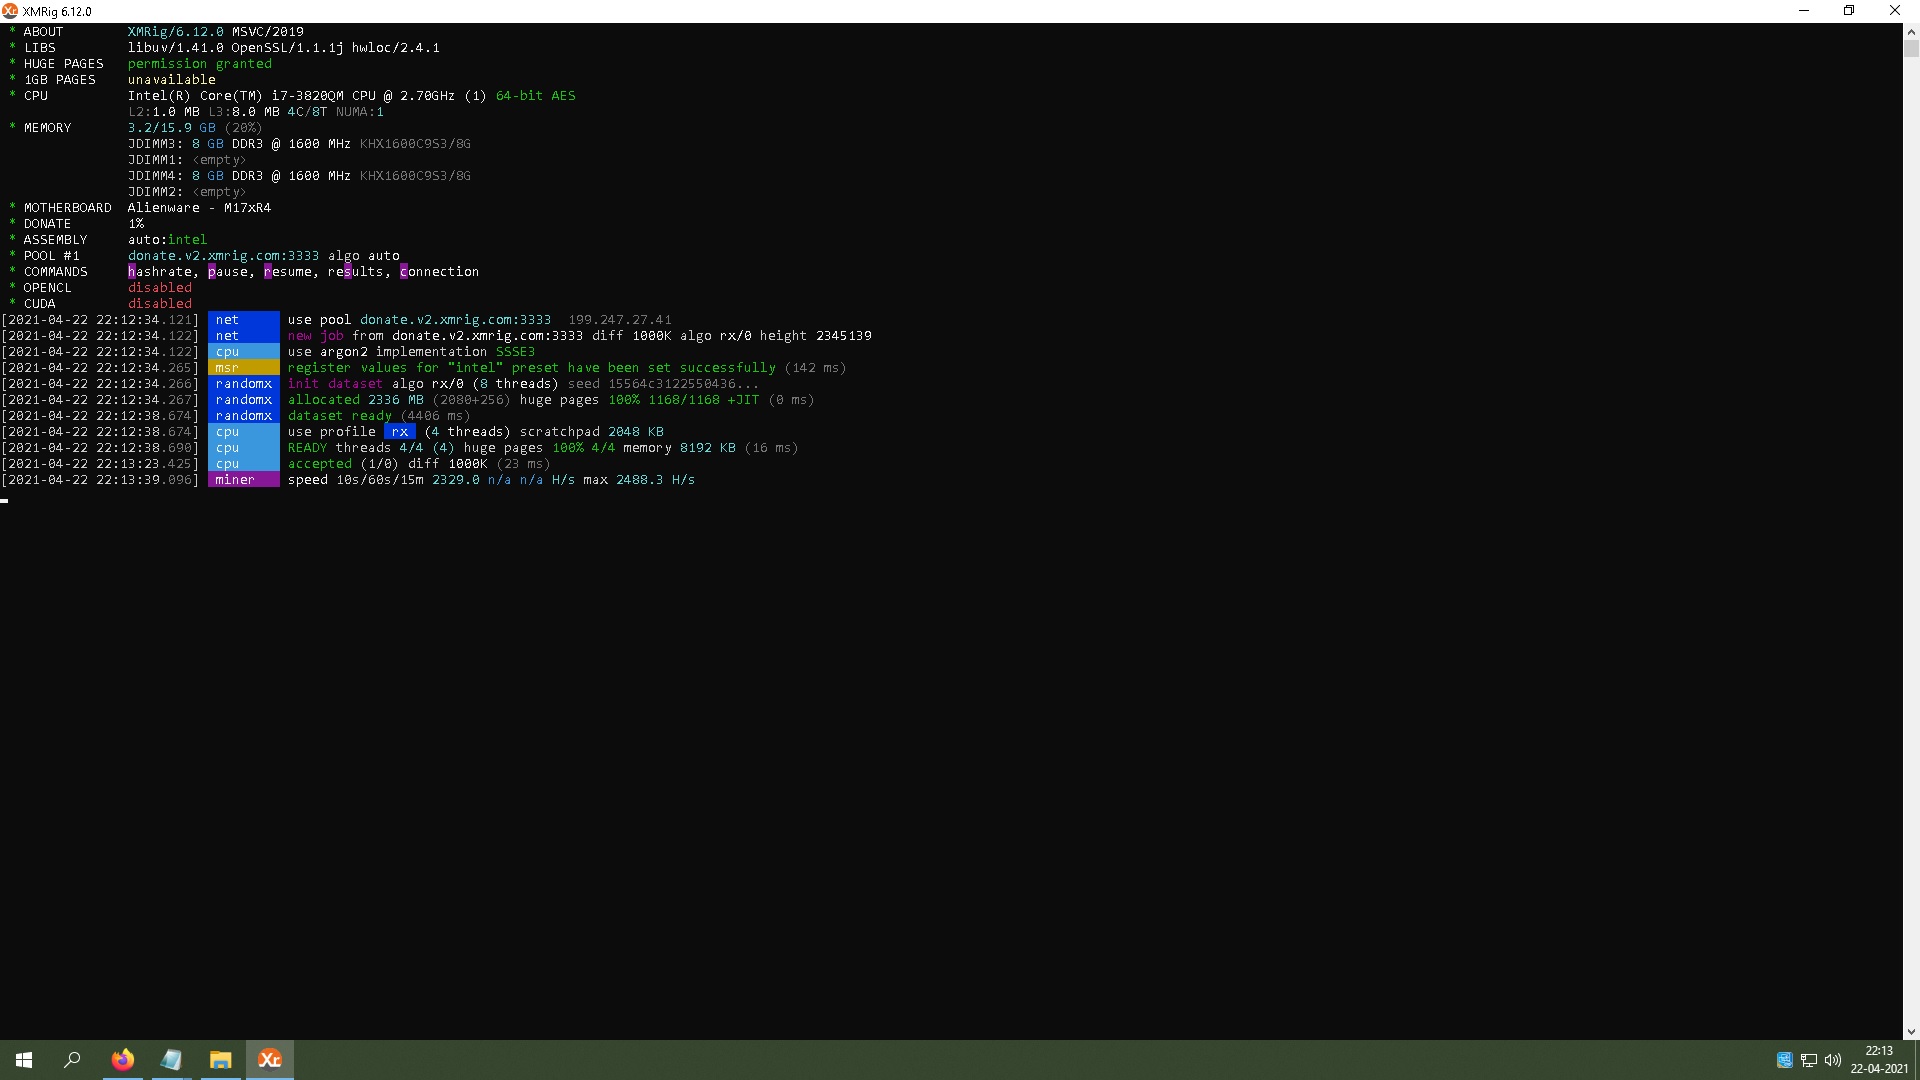Open the notepad-style app in the taskbar
The width and height of the screenshot is (1920, 1080).
tap(171, 1060)
